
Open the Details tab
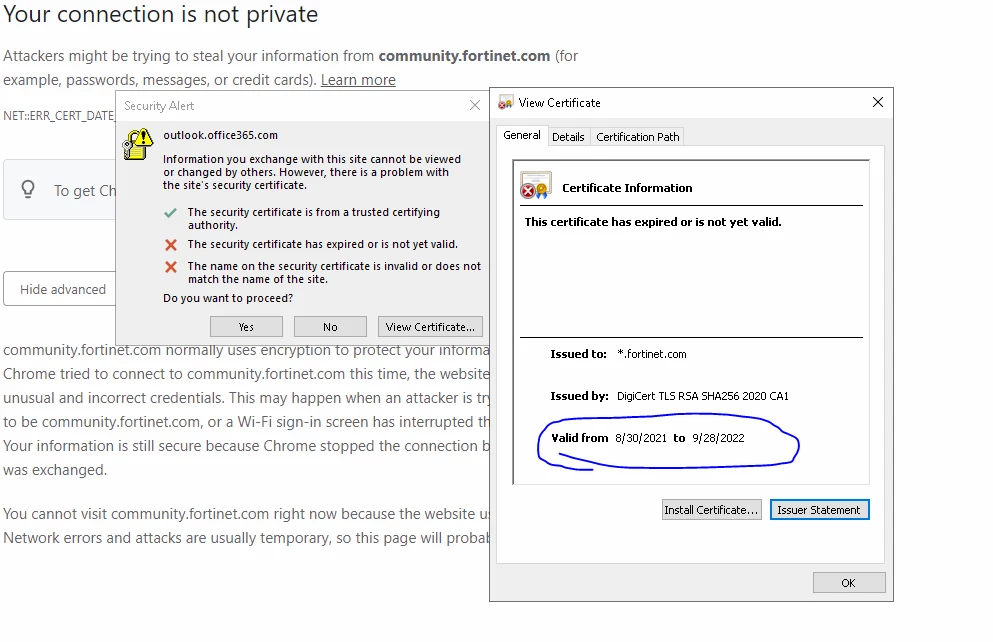coord(568,137)
